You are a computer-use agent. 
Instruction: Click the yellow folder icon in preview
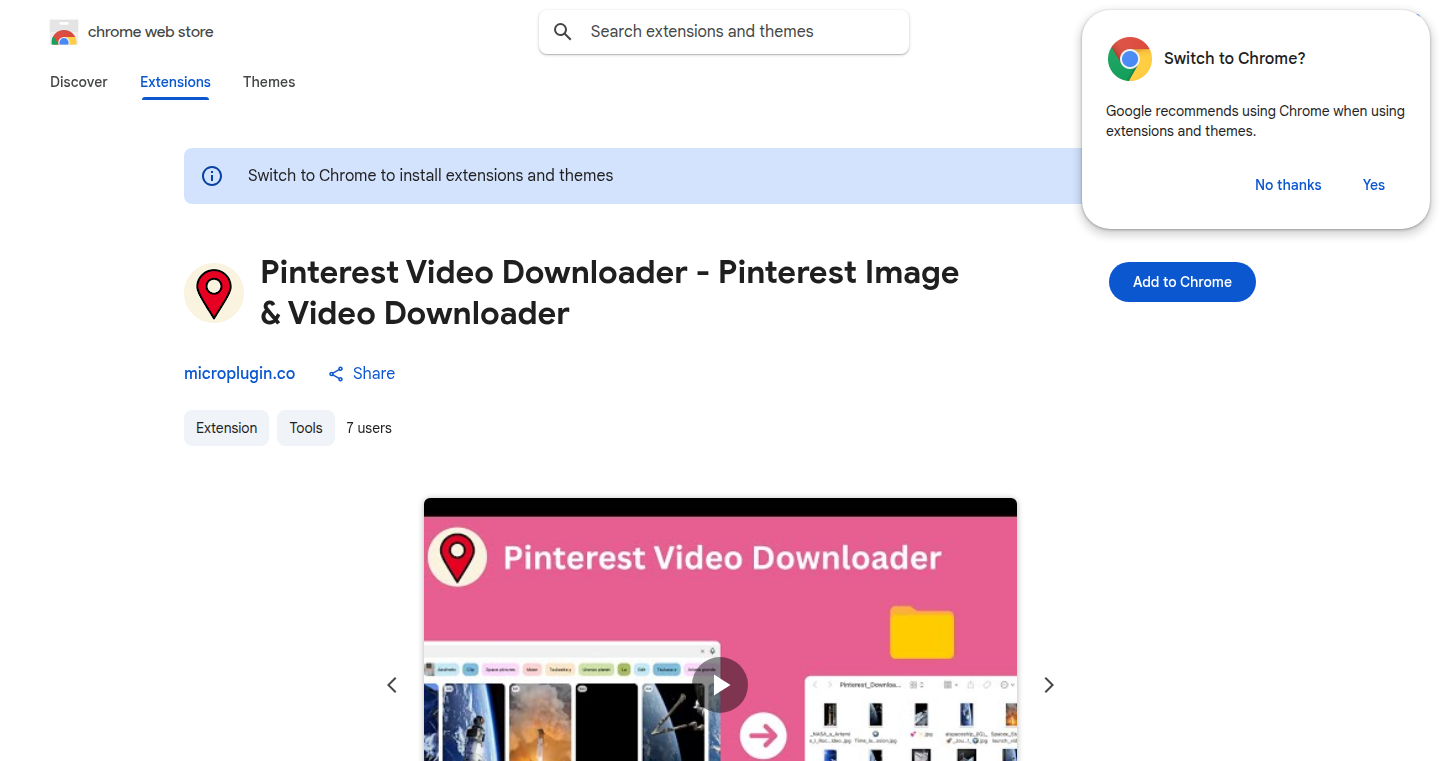922,632
